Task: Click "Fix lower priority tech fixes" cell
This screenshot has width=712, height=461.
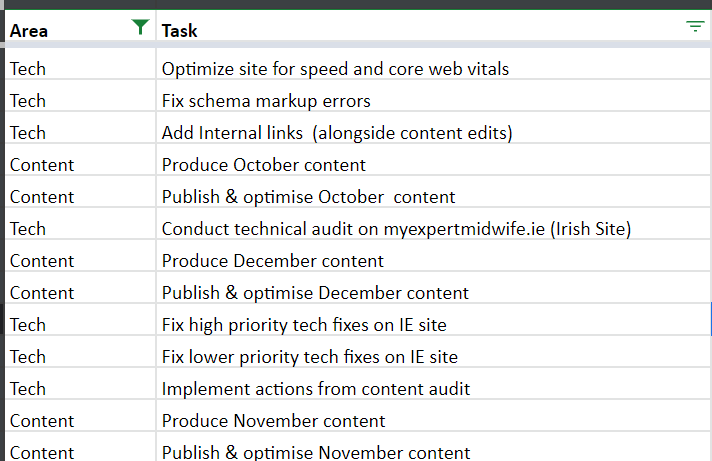Action: [x=310, y=357]
